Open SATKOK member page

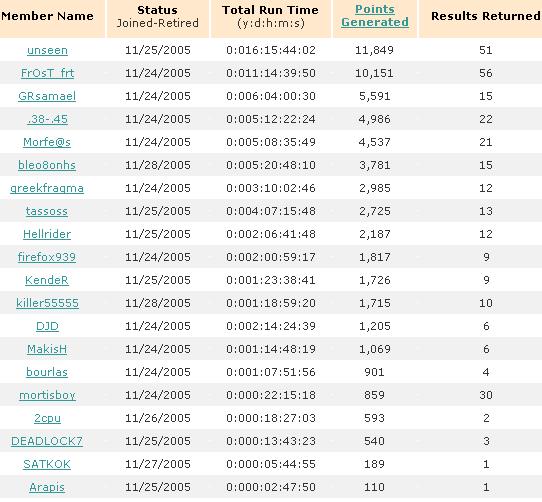click(x=47, y=464)
